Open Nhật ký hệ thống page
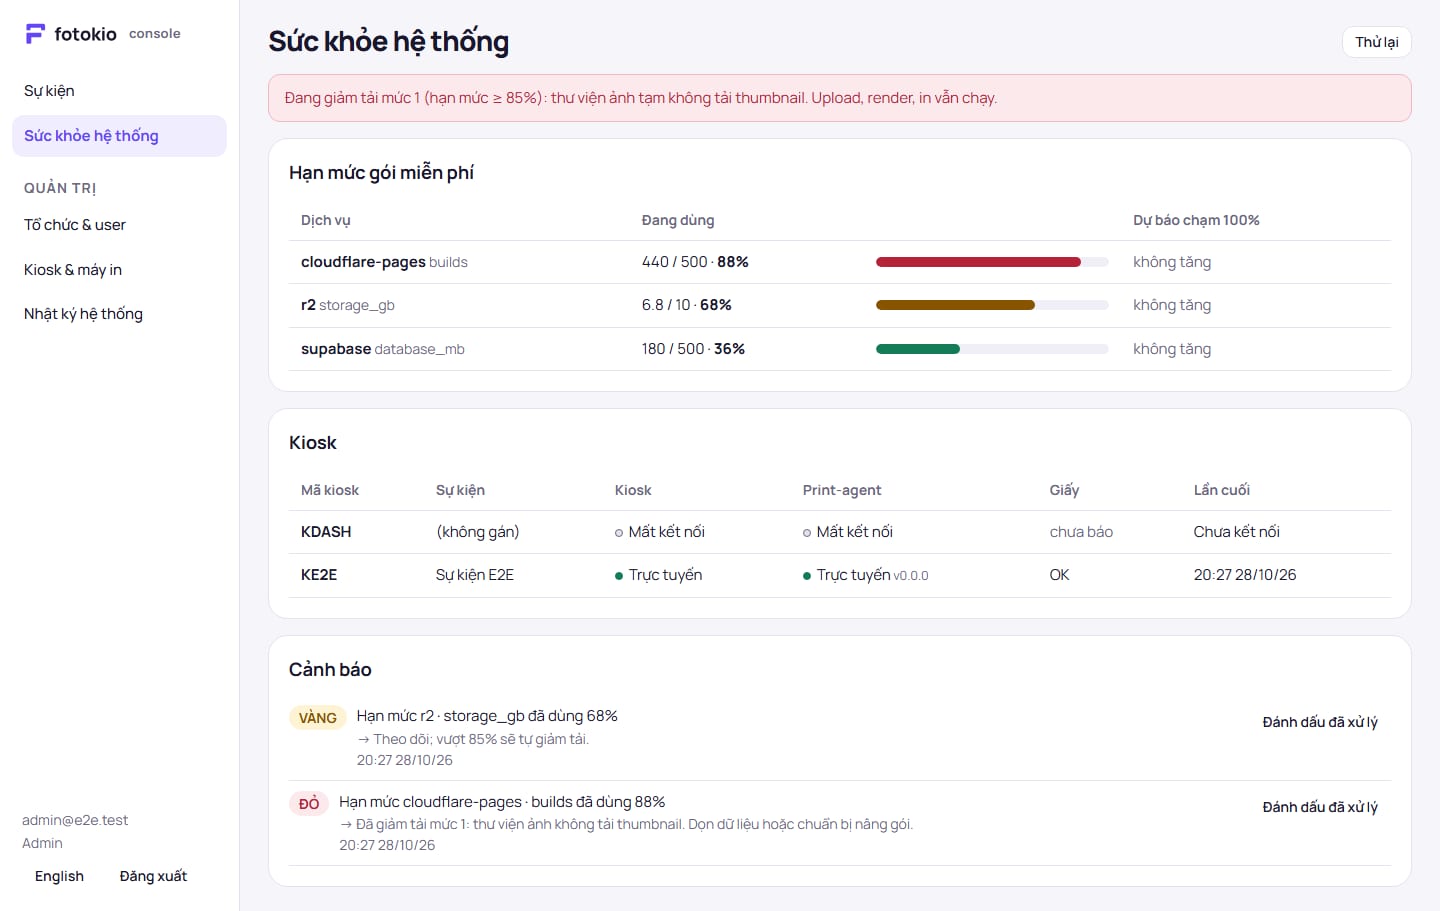This screenshot has height=911, width=1440. (x=119, y=314)
